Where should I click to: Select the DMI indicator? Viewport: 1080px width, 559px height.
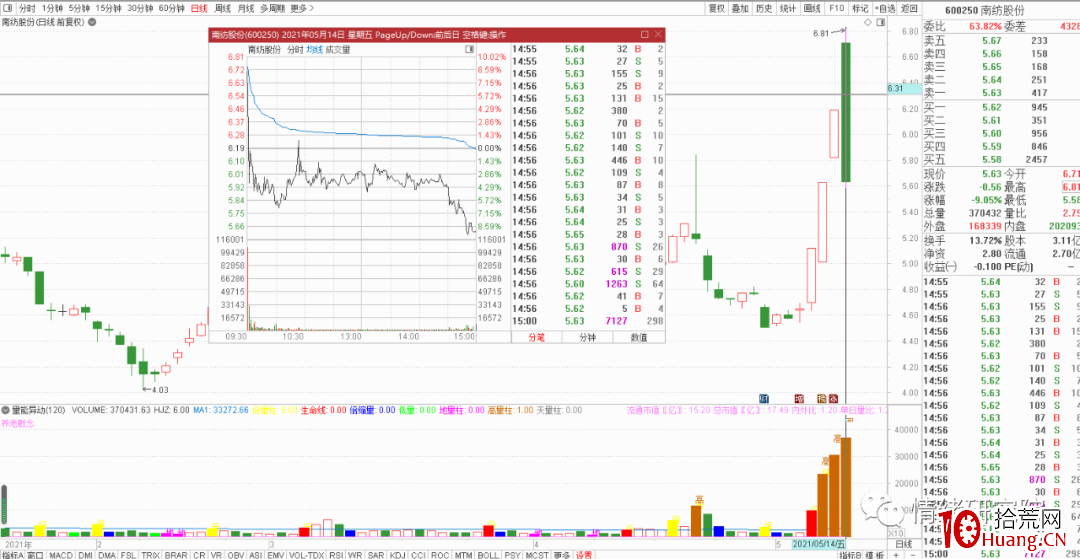pyautogui.click(x=85, y=554)
